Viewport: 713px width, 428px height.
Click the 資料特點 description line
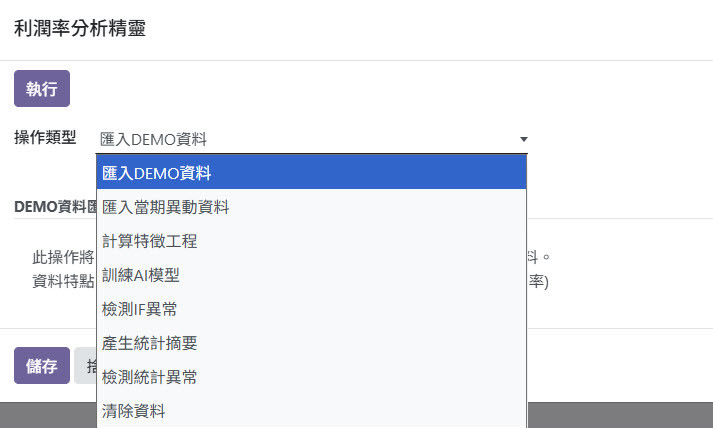63,281
